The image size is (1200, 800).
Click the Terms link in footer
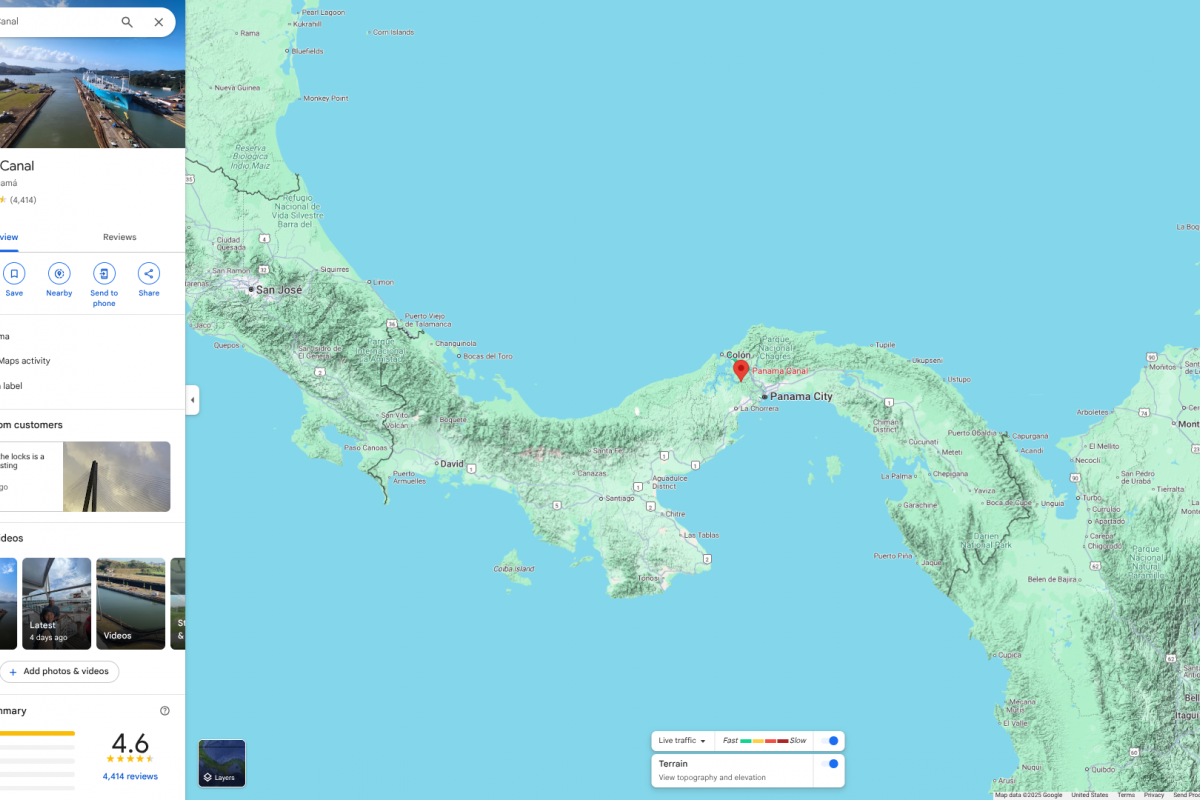(1126, 795)
